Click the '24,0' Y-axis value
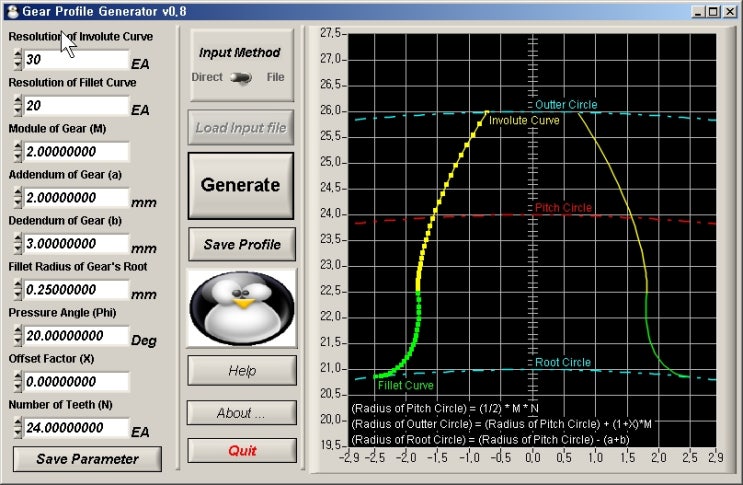743x485 pixels. pos(330,214)
